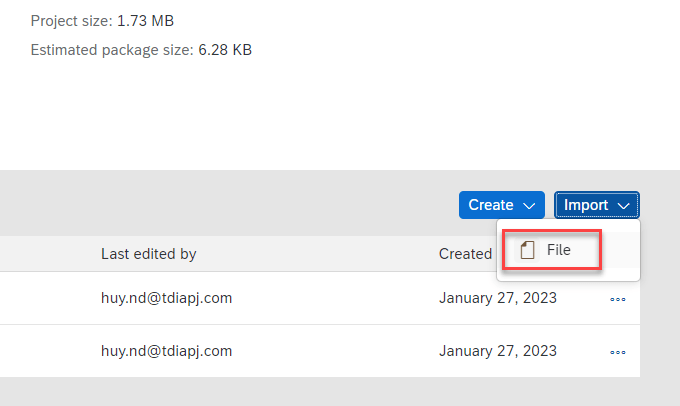The height and width of the screenshot is (406, 680).
Task: Click the 1.73 MB size value
Action: click(x=152, y=20)
